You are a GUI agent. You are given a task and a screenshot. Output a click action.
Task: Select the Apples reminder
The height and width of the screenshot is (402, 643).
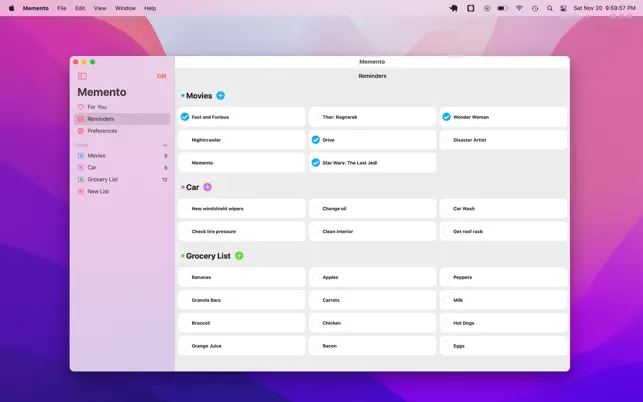pos(372,277)
